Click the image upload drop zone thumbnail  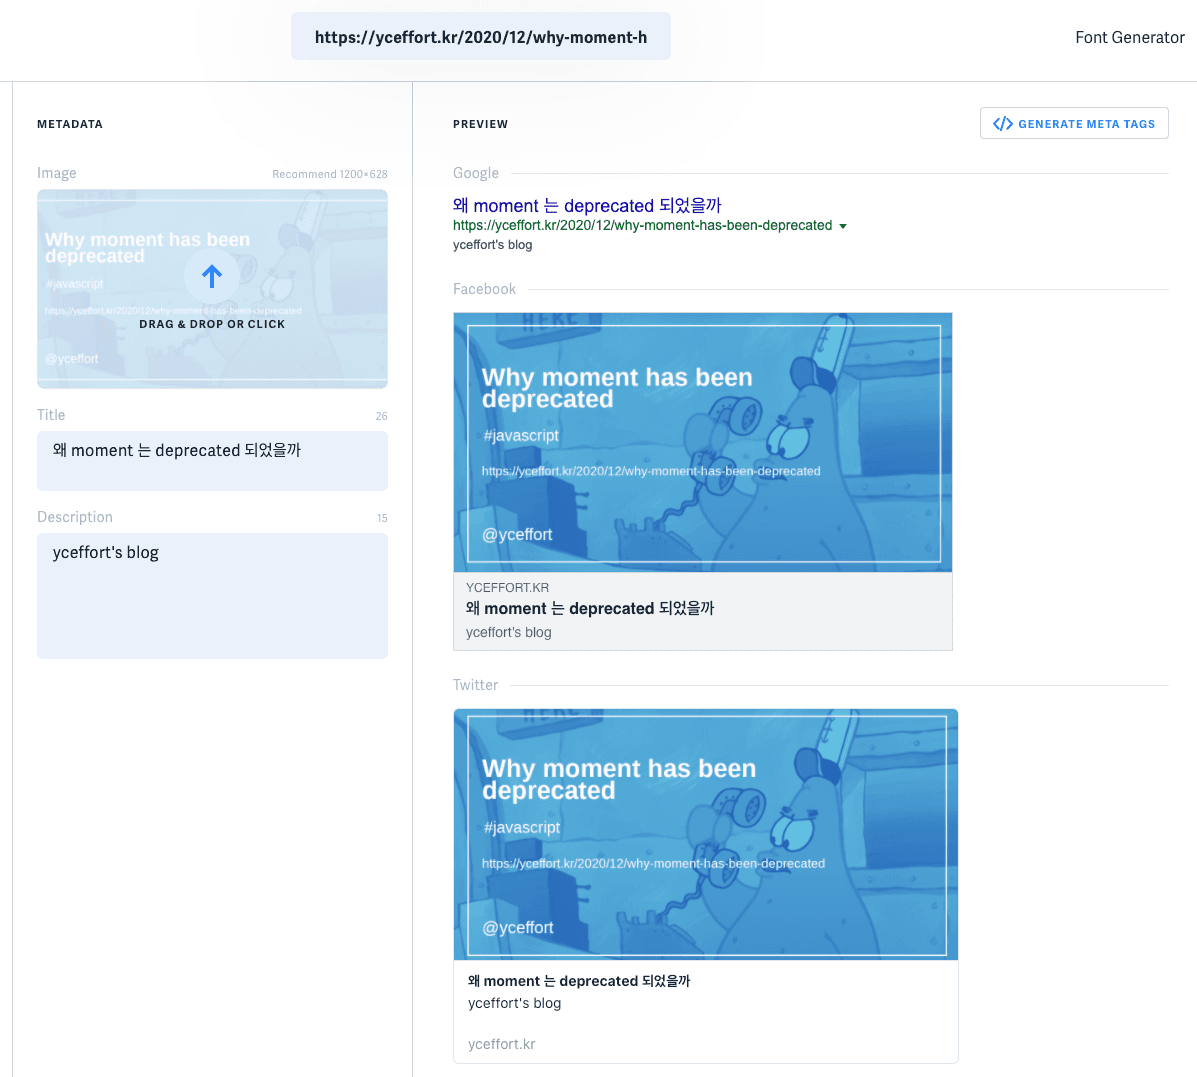coord(212,286)
